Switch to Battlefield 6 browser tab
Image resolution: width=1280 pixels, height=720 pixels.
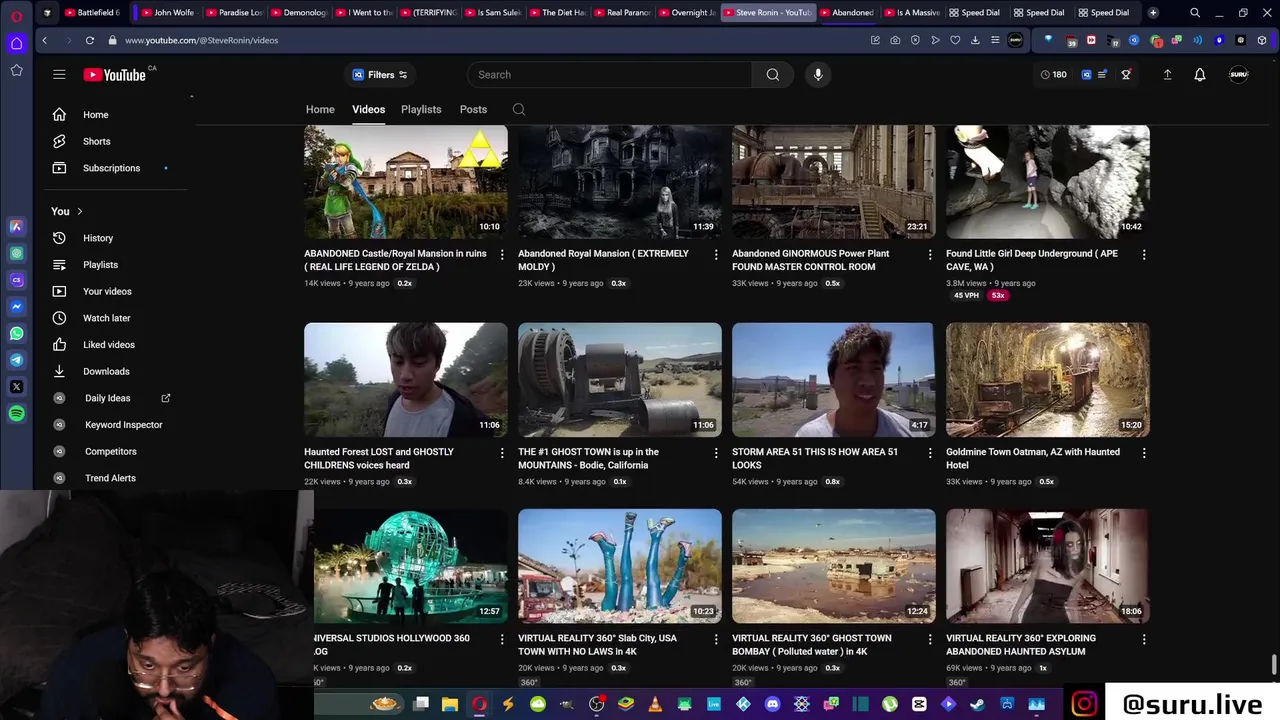pyautogui.click(x=92, y=12)
